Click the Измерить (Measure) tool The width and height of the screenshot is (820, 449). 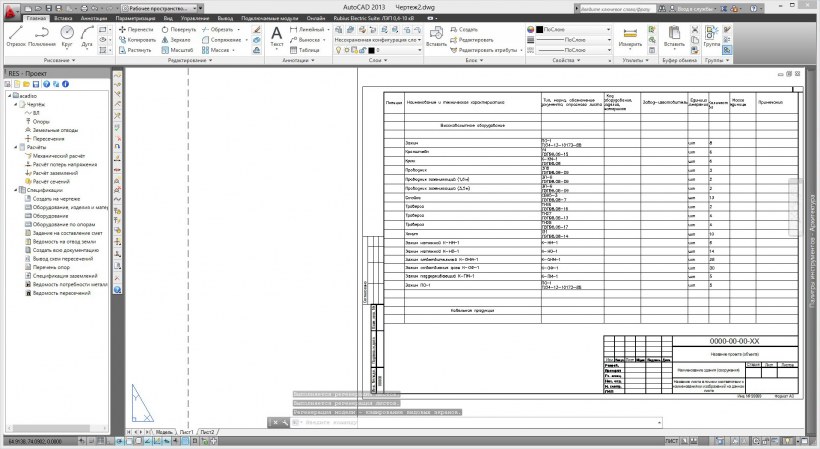(631, 37)
